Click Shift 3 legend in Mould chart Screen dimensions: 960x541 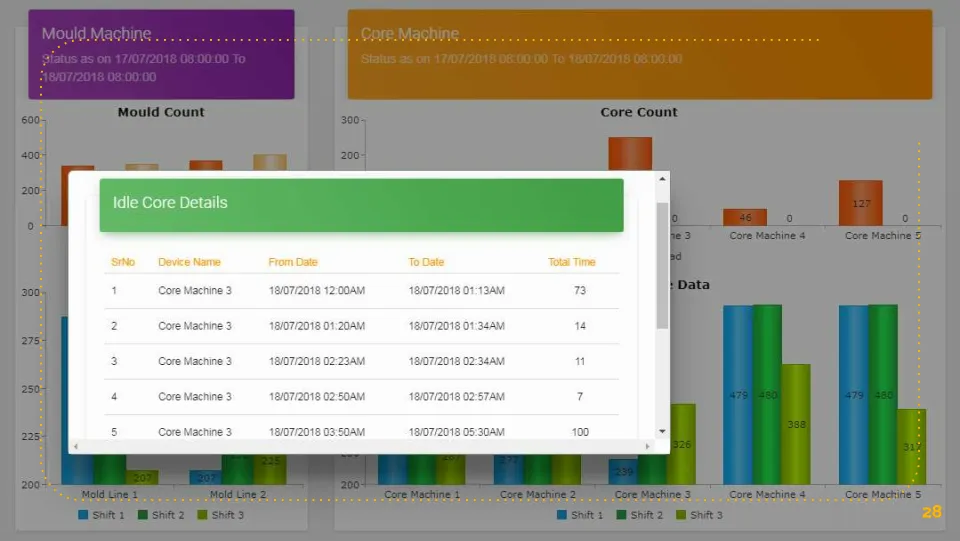click(x=220, y=515)
